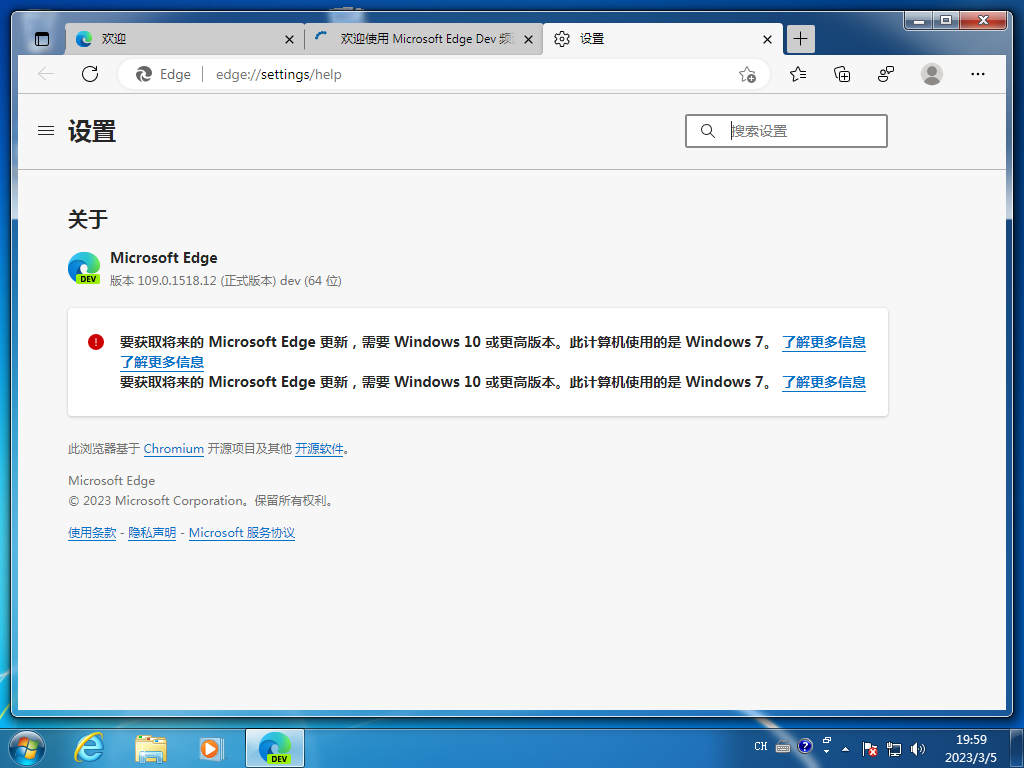Focus the 搜索设置 search field

(x=786, y=131)
